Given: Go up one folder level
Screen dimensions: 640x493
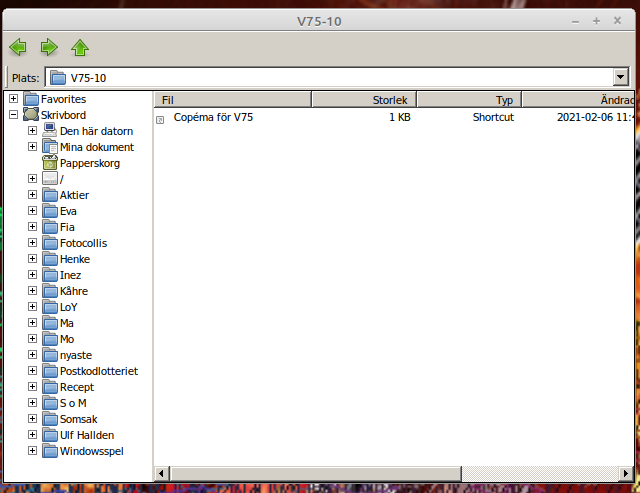Looking at the screenshot, I should pyautogui.click(x=80, y=47).
